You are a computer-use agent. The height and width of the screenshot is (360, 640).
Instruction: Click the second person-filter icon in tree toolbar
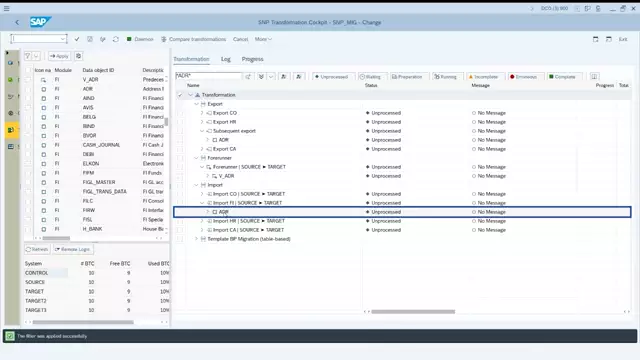299,76
